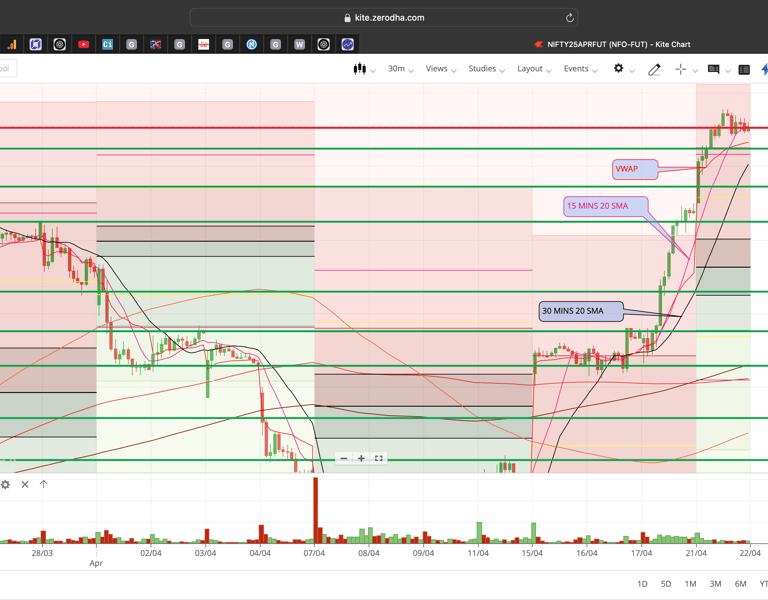
Task: Open the blue chart-line circle pinned tab
Action: 347,45
